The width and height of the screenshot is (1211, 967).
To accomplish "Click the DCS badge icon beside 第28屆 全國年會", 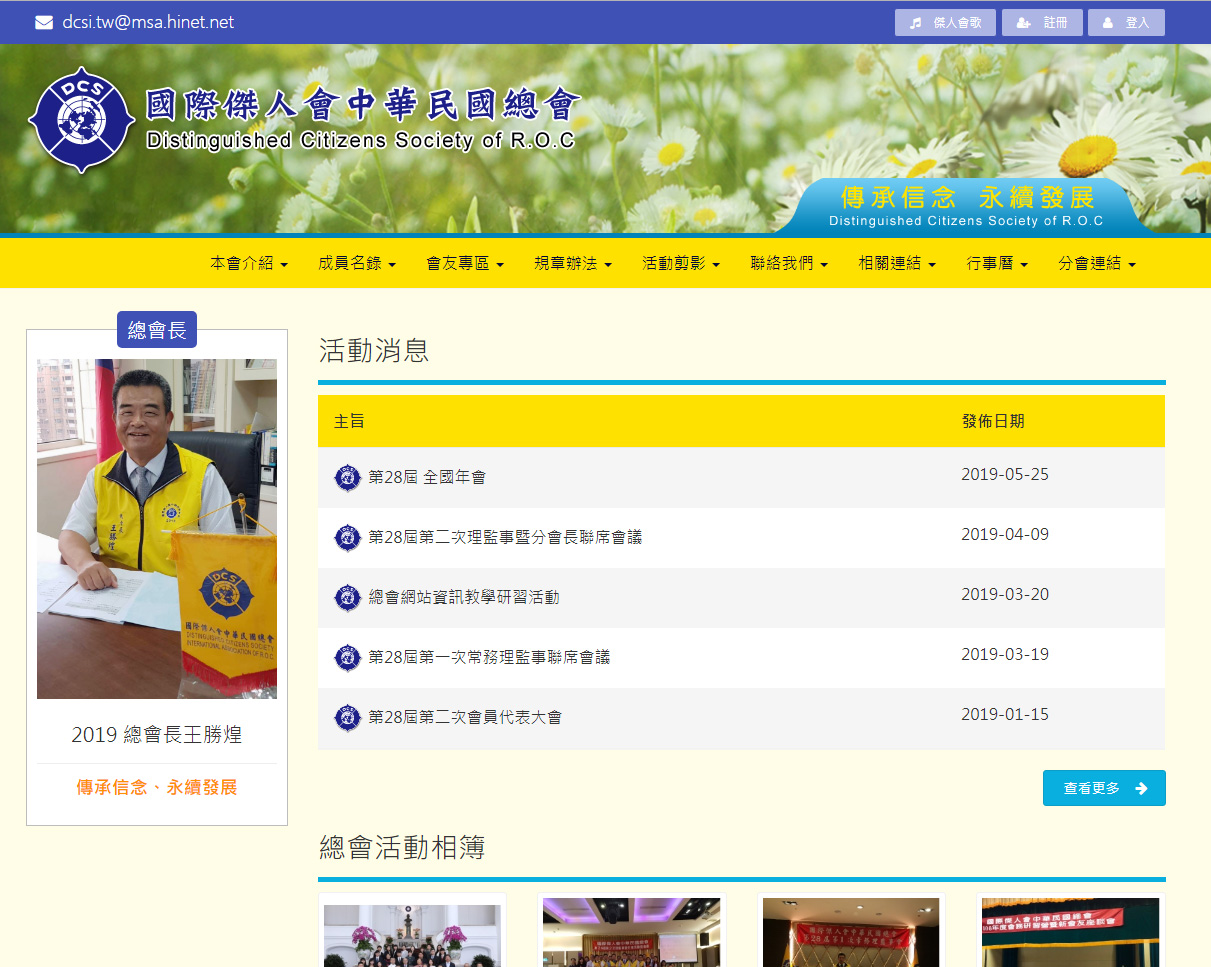I will click(x=347, y=478).
